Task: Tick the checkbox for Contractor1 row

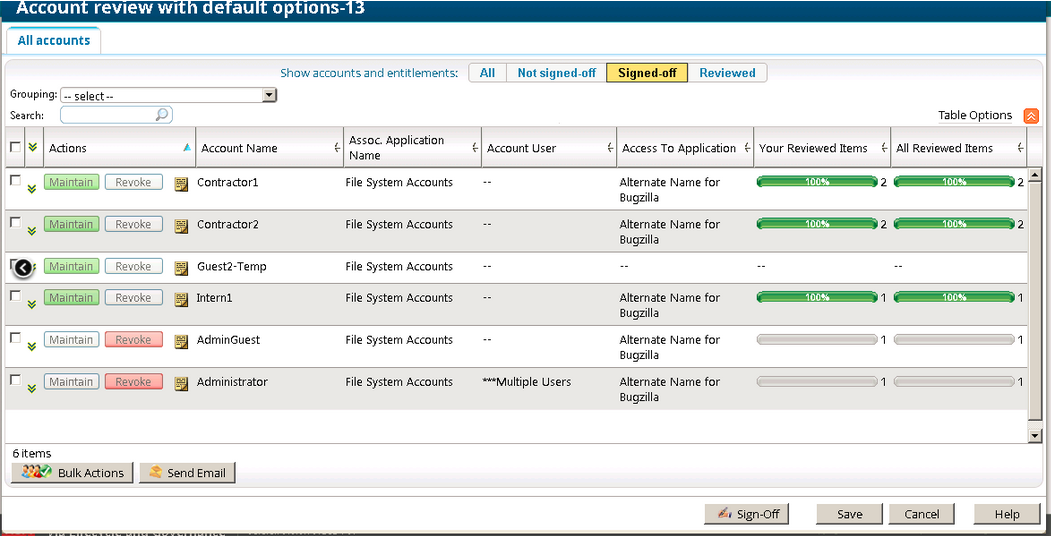Action: pos(15,181)
